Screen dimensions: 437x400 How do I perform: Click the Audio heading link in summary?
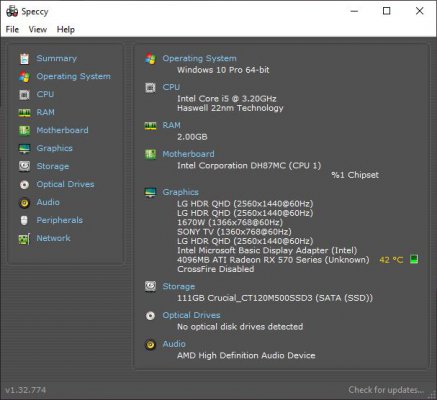174,344
